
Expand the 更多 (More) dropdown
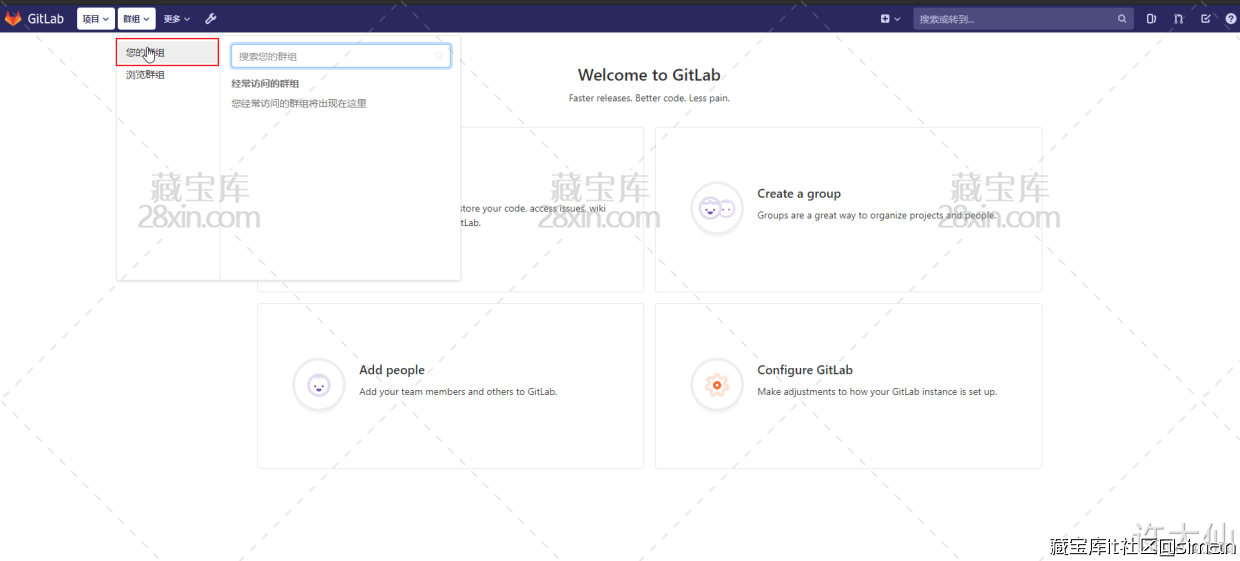pos(176,18)
